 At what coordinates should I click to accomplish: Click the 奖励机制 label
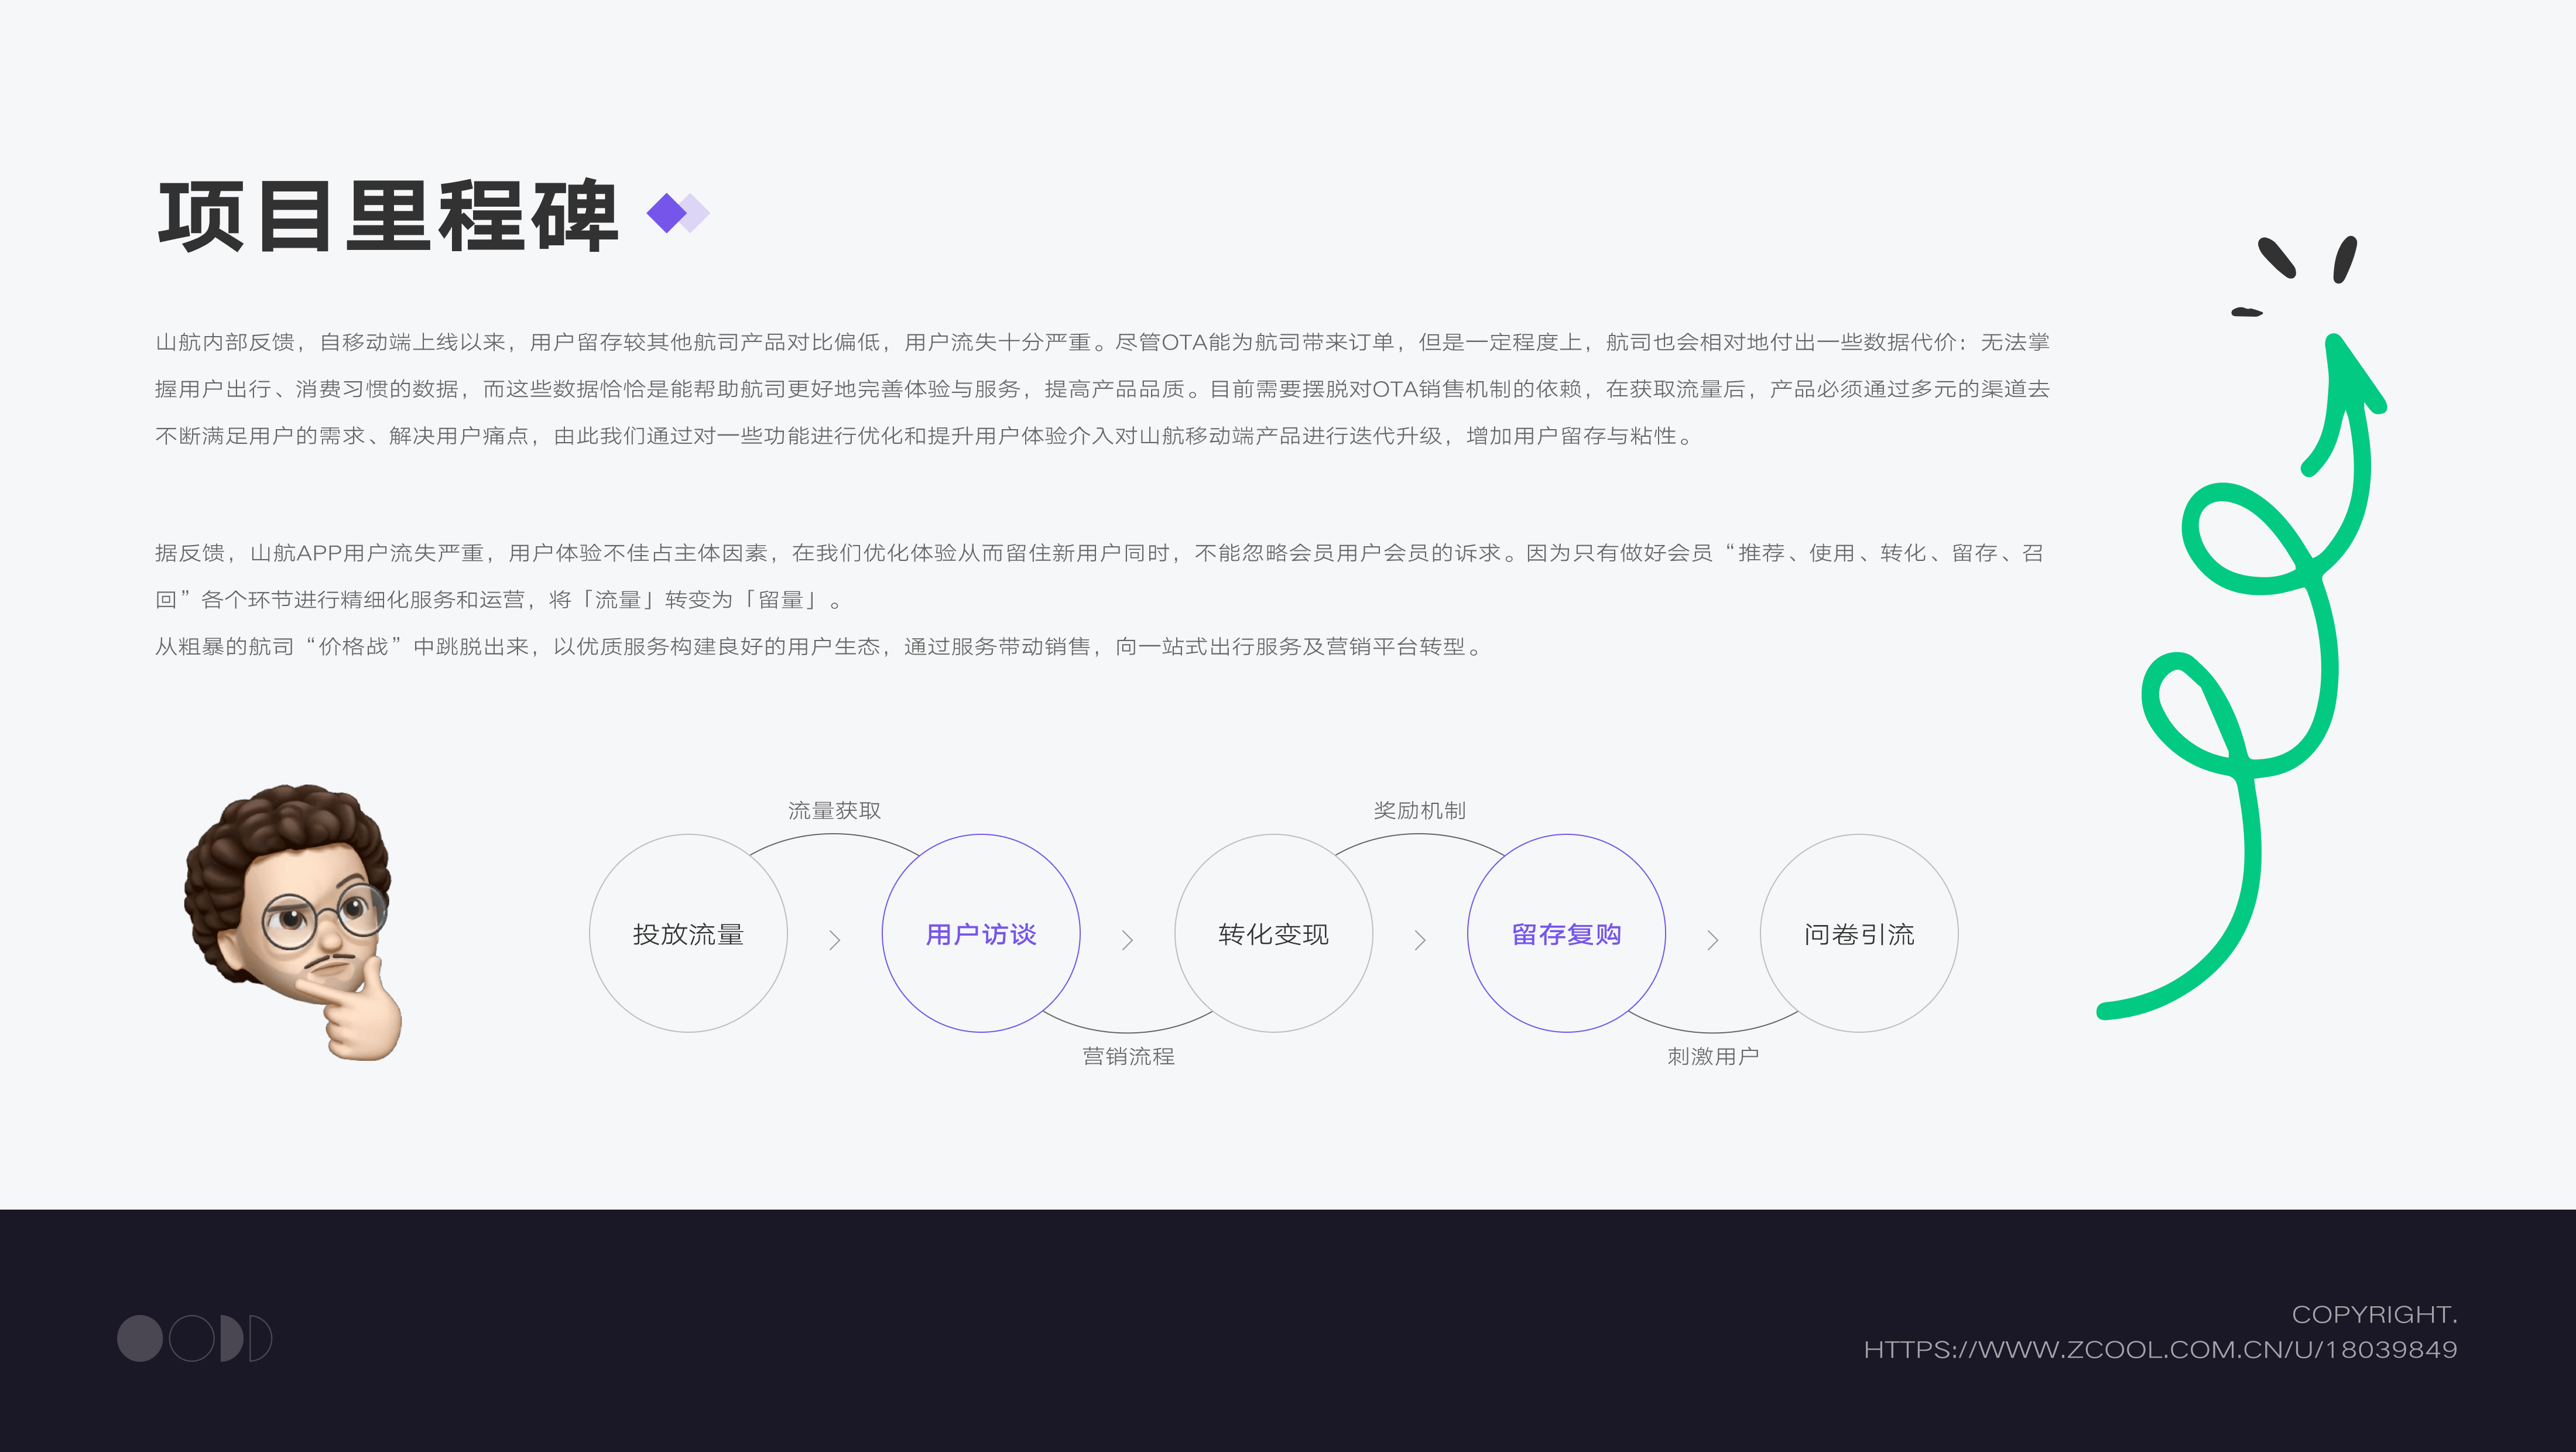coord(1419,810)
